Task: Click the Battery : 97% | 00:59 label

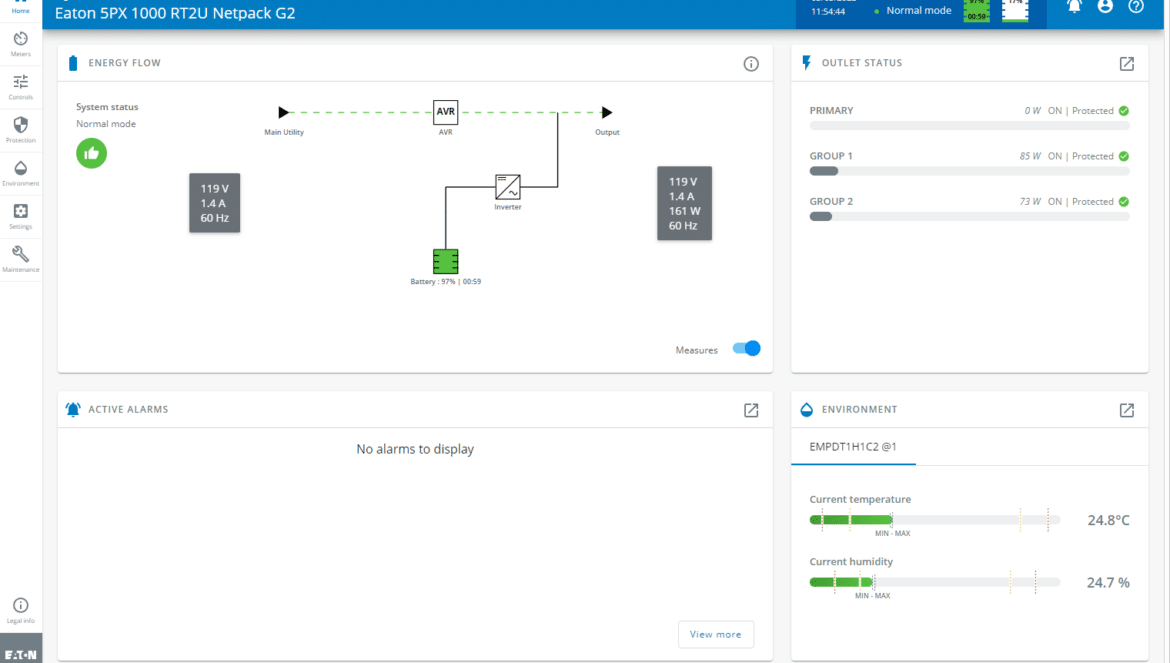Action: 445,282
